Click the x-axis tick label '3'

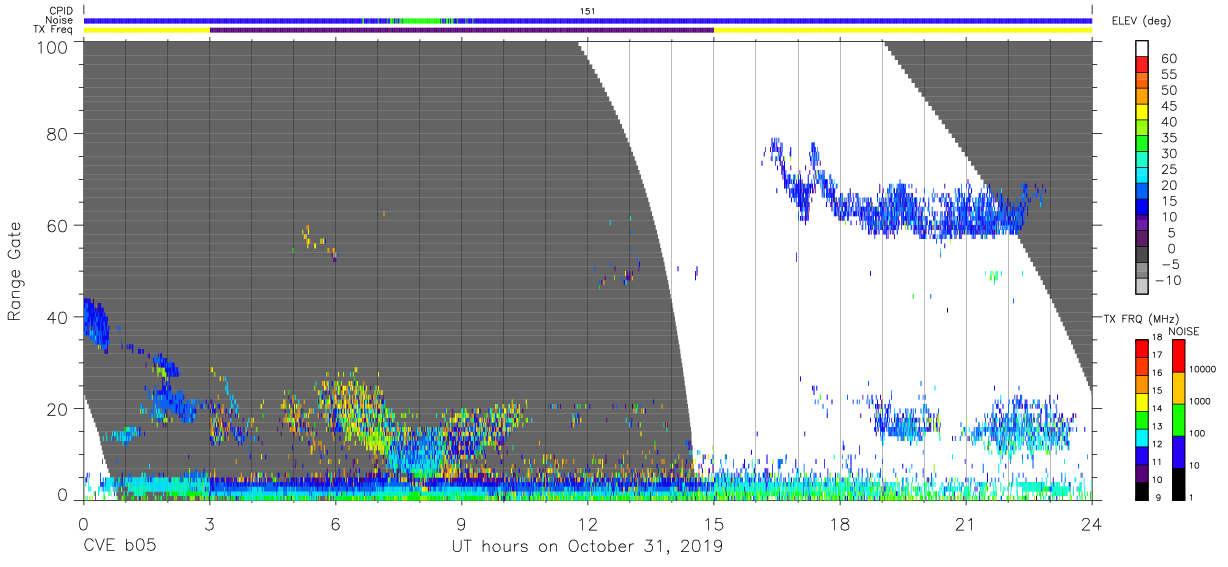coord(209,524)
